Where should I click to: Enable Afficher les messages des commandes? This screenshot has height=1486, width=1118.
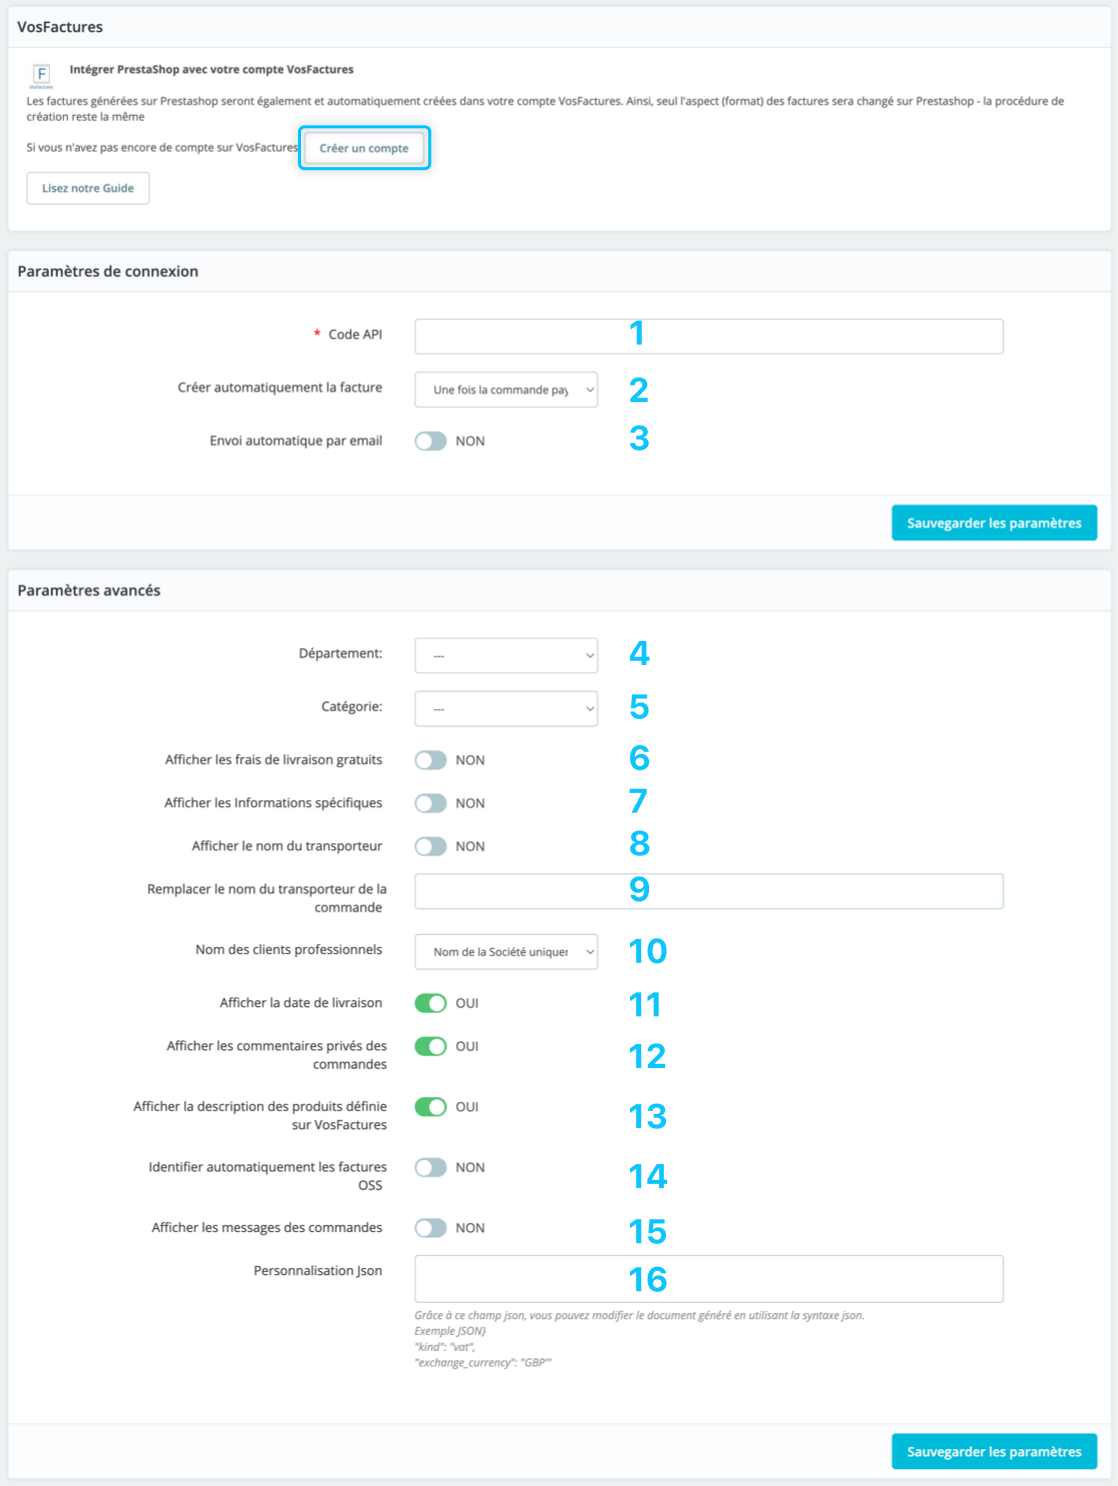pos(432,1227)
